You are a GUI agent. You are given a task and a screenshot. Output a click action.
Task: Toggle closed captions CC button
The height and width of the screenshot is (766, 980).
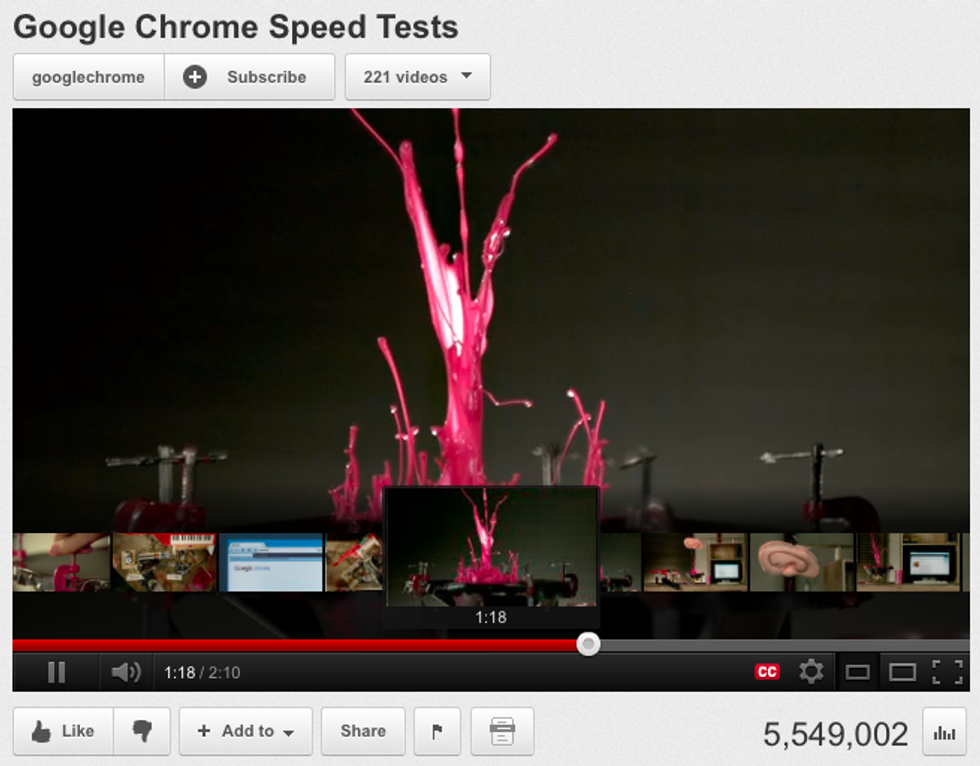point(767,672)
